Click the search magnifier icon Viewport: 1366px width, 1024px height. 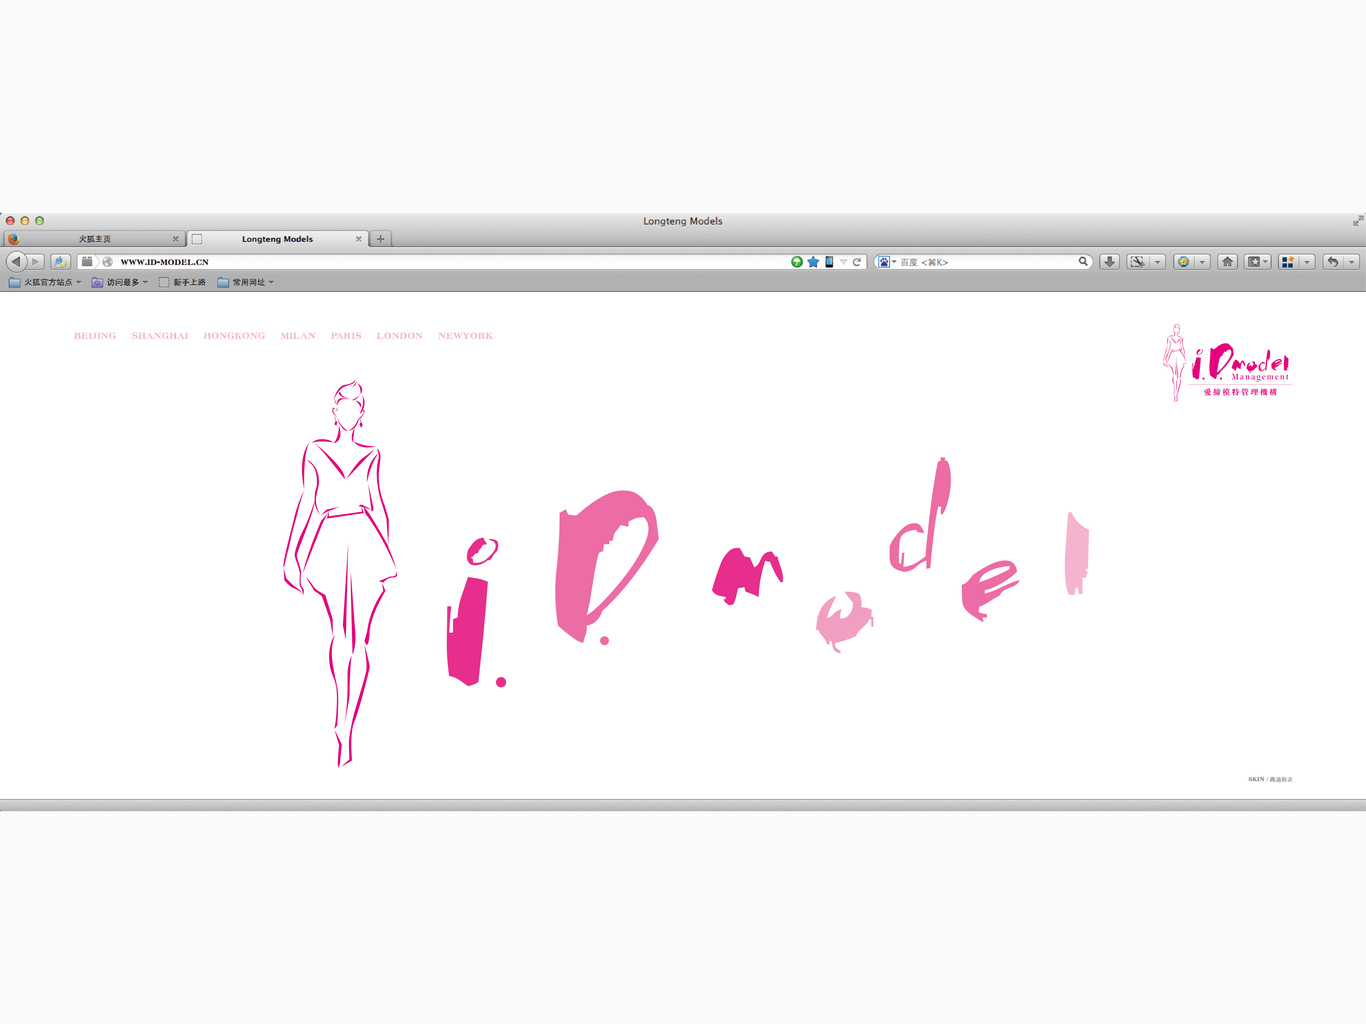(x=1083, y=262)
